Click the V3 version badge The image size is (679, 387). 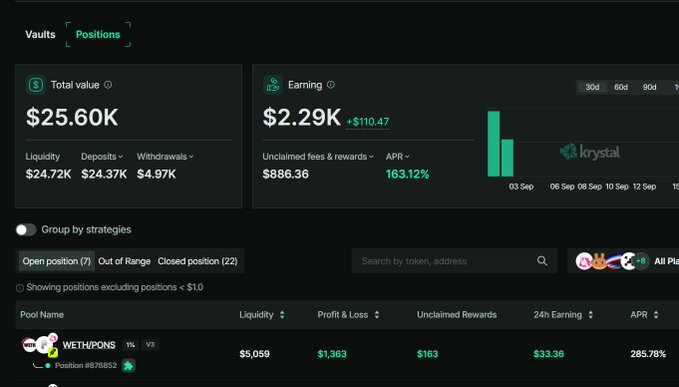[x=150, y=345]
